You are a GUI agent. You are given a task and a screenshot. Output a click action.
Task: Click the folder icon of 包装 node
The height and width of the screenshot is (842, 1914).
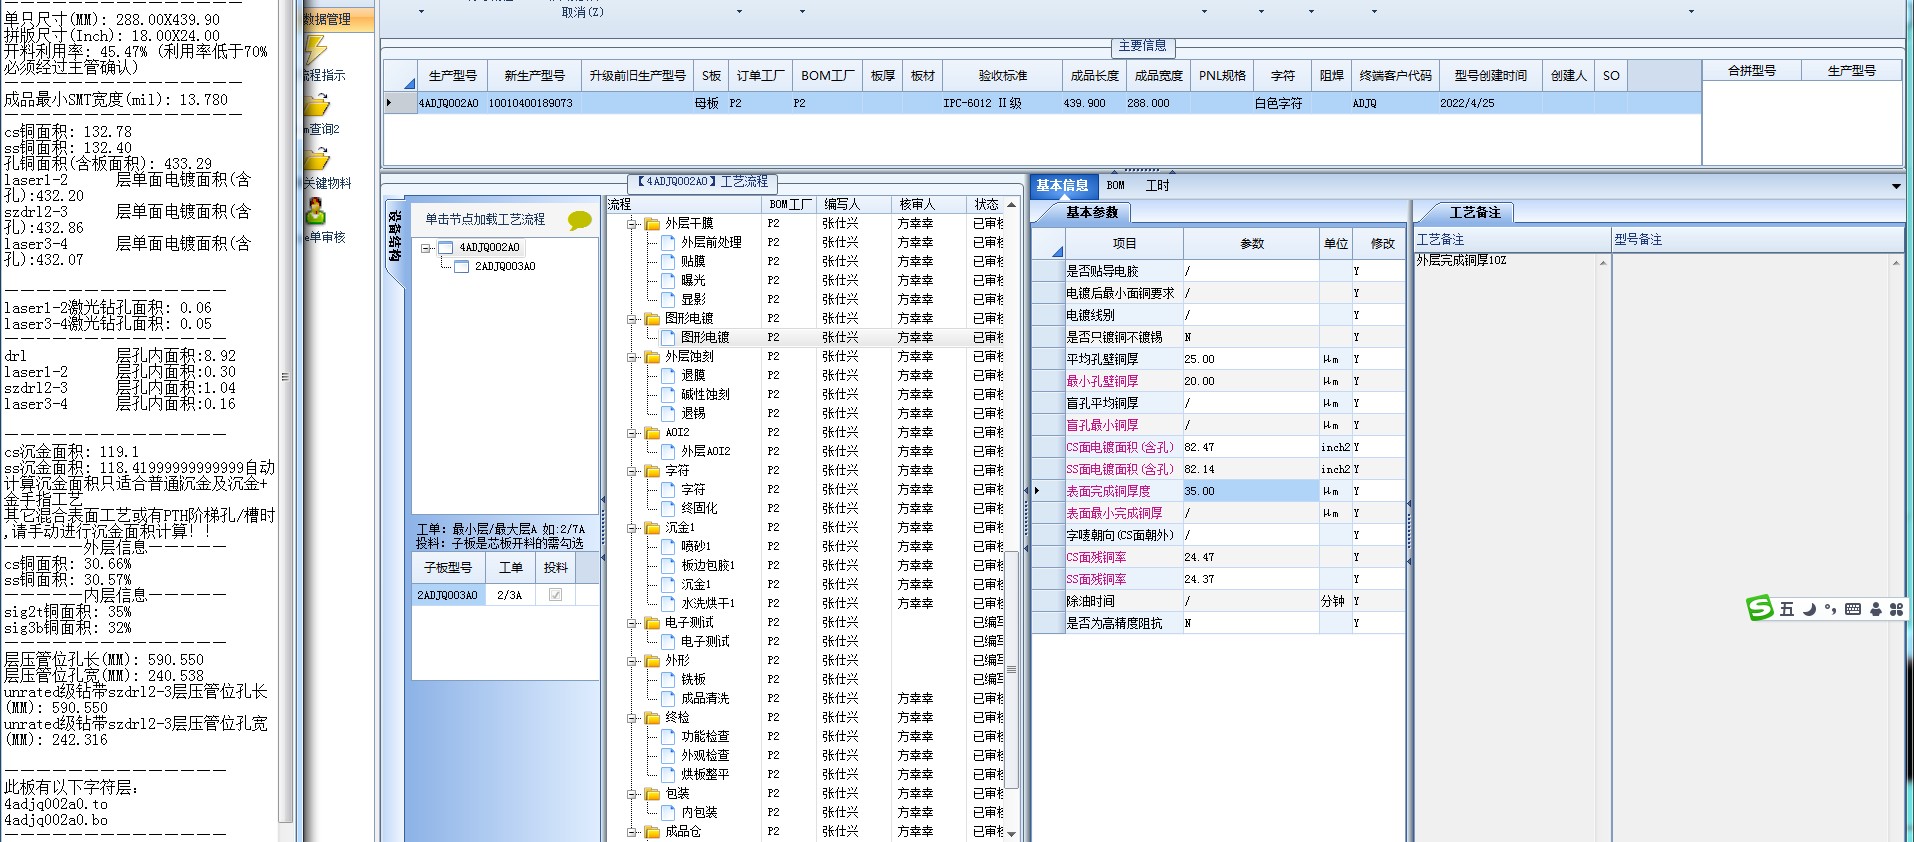coord(652,794)
